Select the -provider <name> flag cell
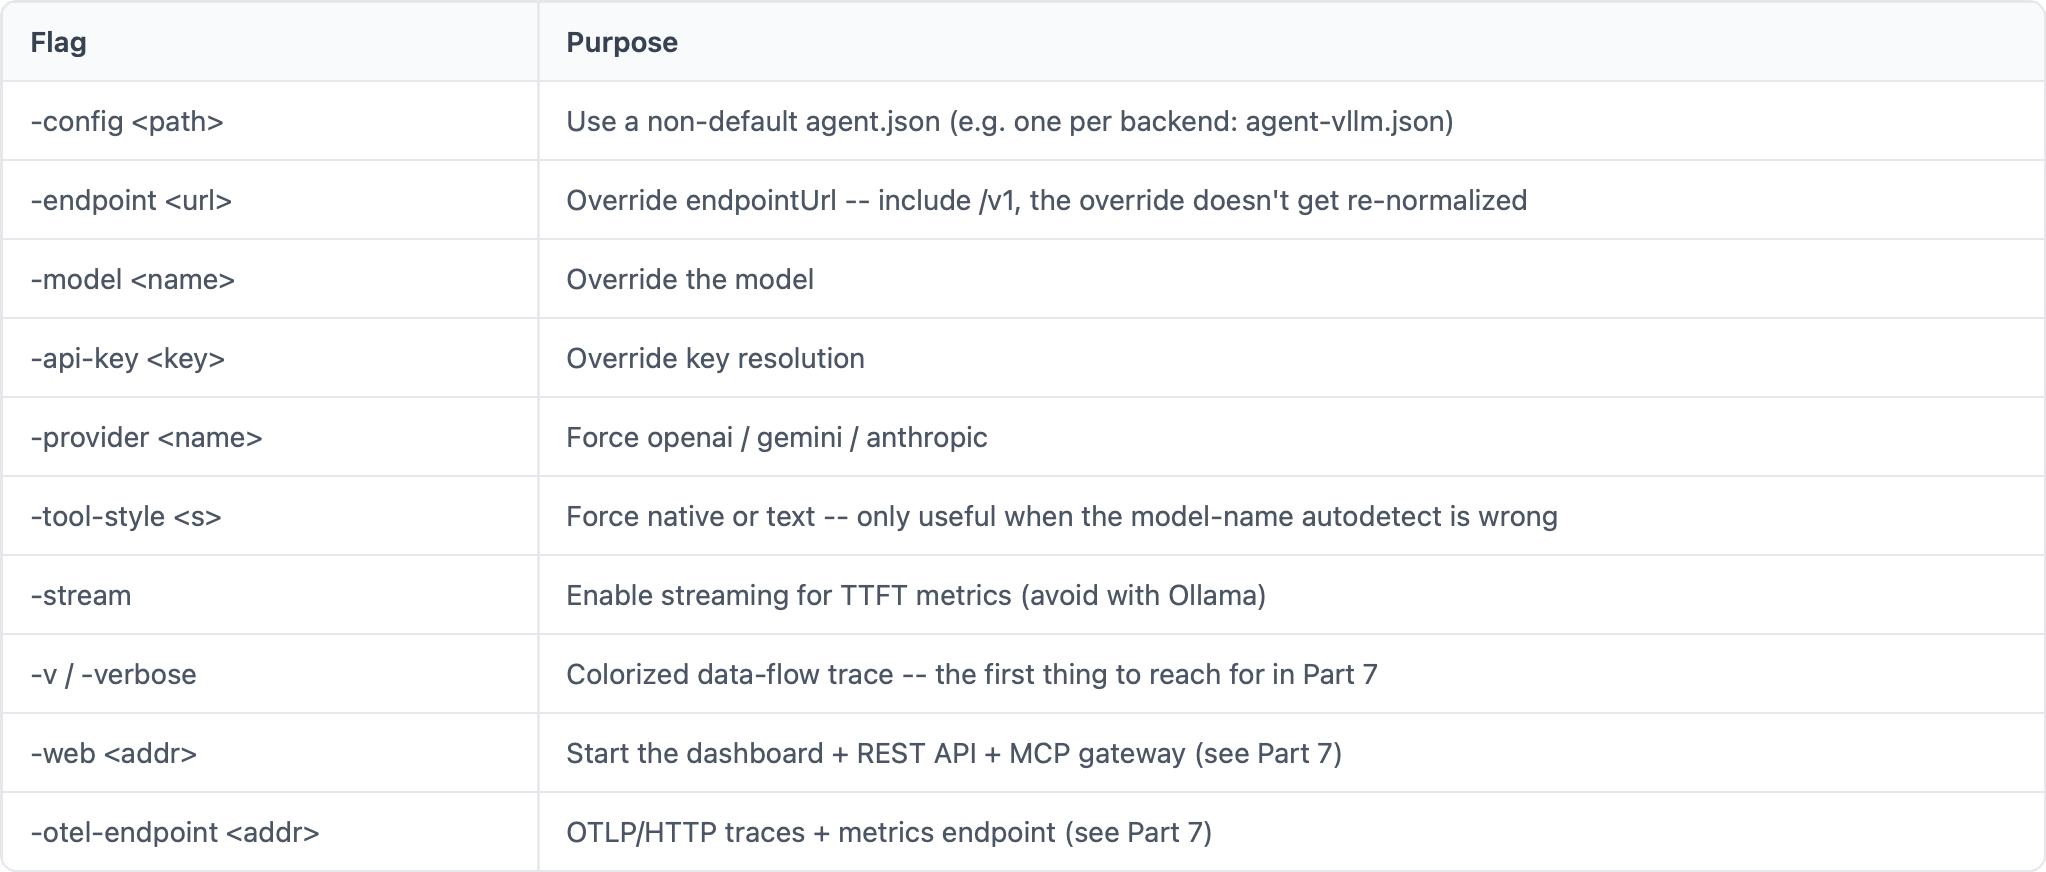The height and width of the screenshot is (872, 2046). point(270,437)
